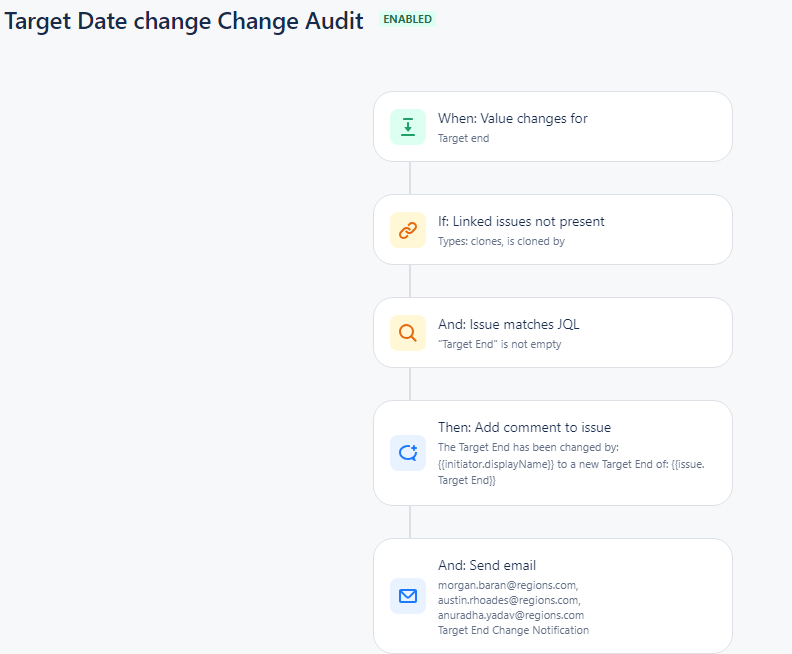Open the And: Send email action
The height and width of the screenshot is (654, 792).
coord(553,596)
